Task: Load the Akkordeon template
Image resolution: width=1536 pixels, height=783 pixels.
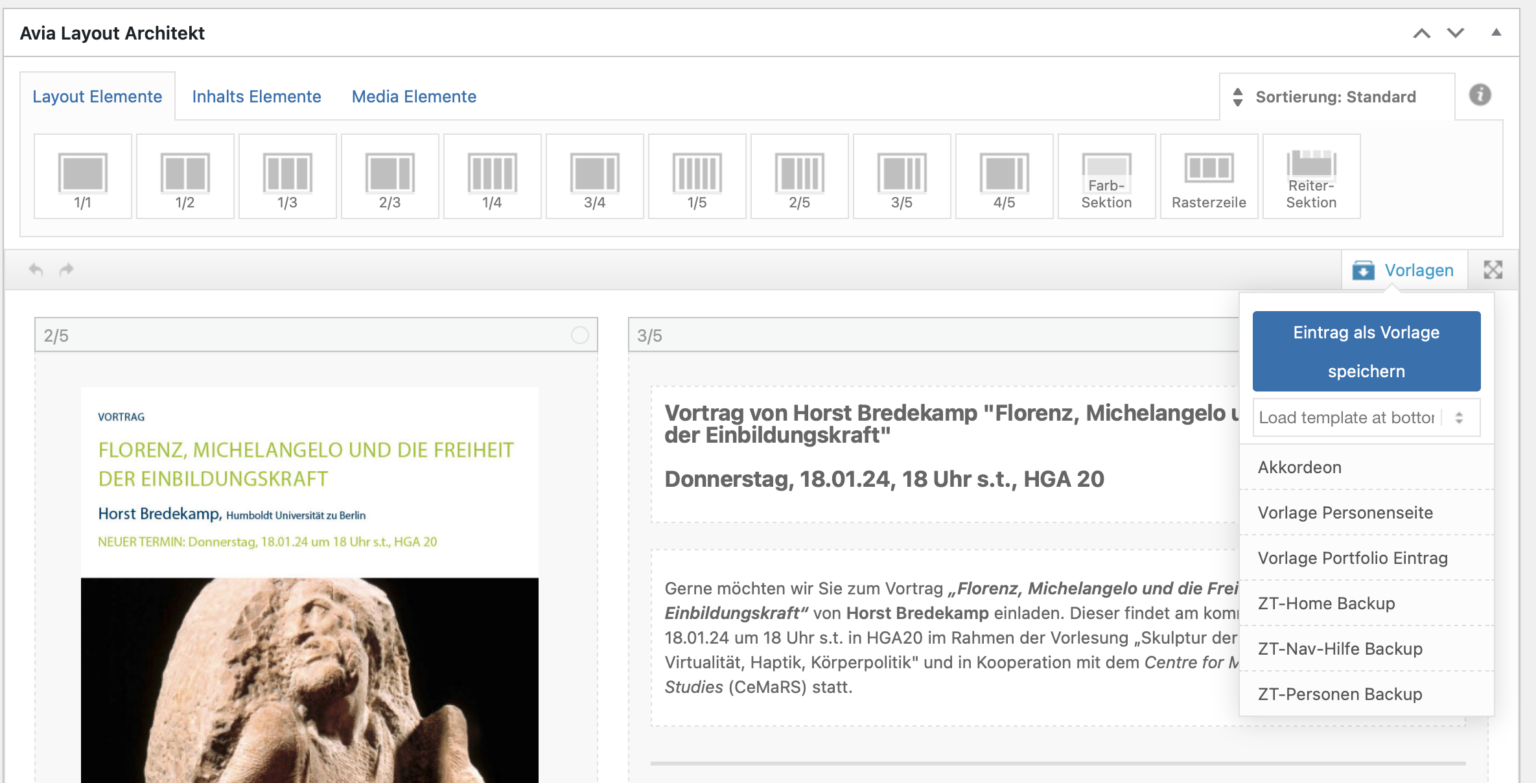Action: pos(1366,467)
